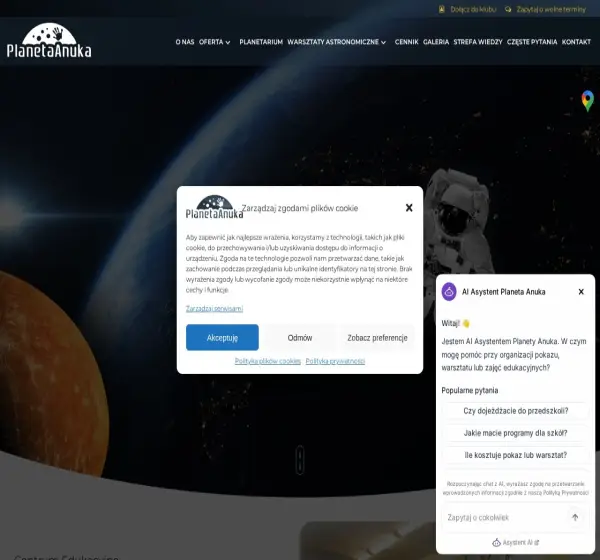The height and width of the screenshot is (560, 600).
Task: Open the STREFA WIEDZY menu item
Action: [x=478, y=42]
